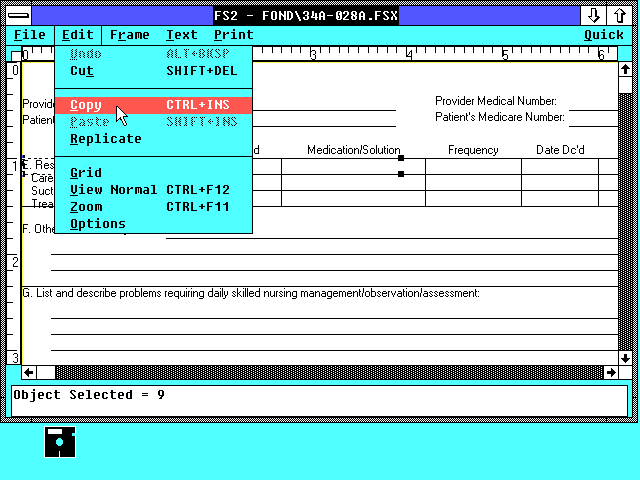The image size is (640, 480).
Task: Choose Cut from the Edit menu
Action: pyautogui.click(x=153, y=71)
